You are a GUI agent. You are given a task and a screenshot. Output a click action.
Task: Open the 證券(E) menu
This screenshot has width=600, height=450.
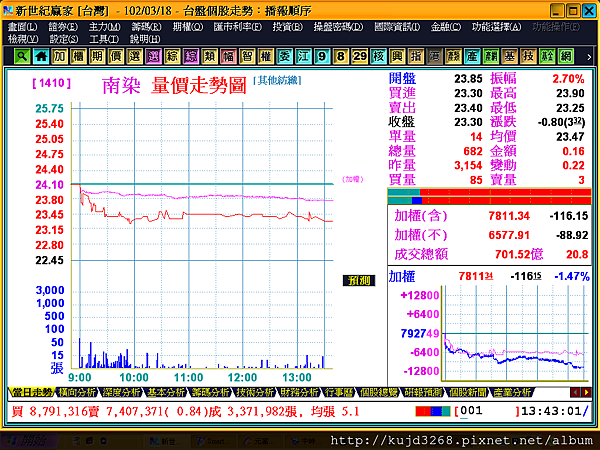[63, 27]
